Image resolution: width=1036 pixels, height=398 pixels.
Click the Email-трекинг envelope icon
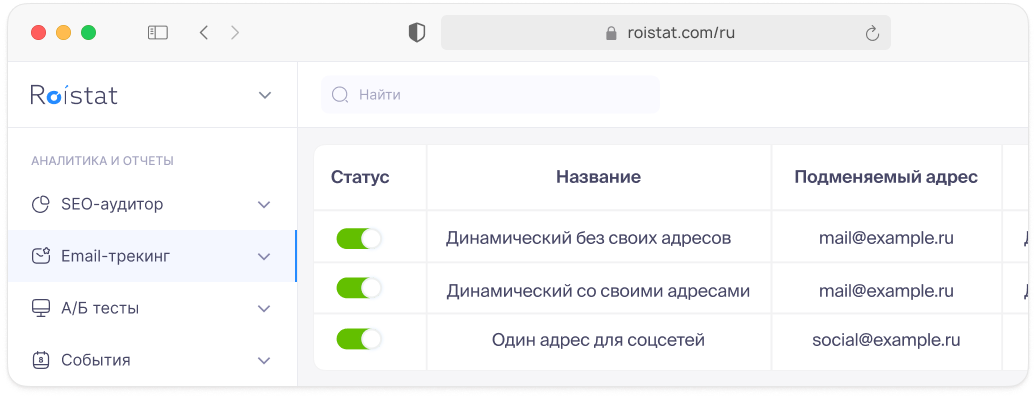(x=41, y=257)
